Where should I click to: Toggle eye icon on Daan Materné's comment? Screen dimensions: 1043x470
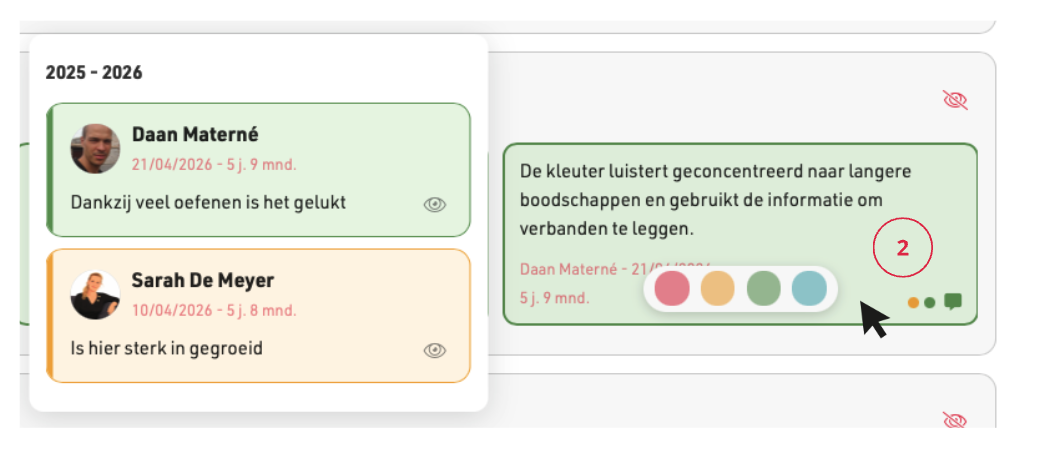[434, 205]
